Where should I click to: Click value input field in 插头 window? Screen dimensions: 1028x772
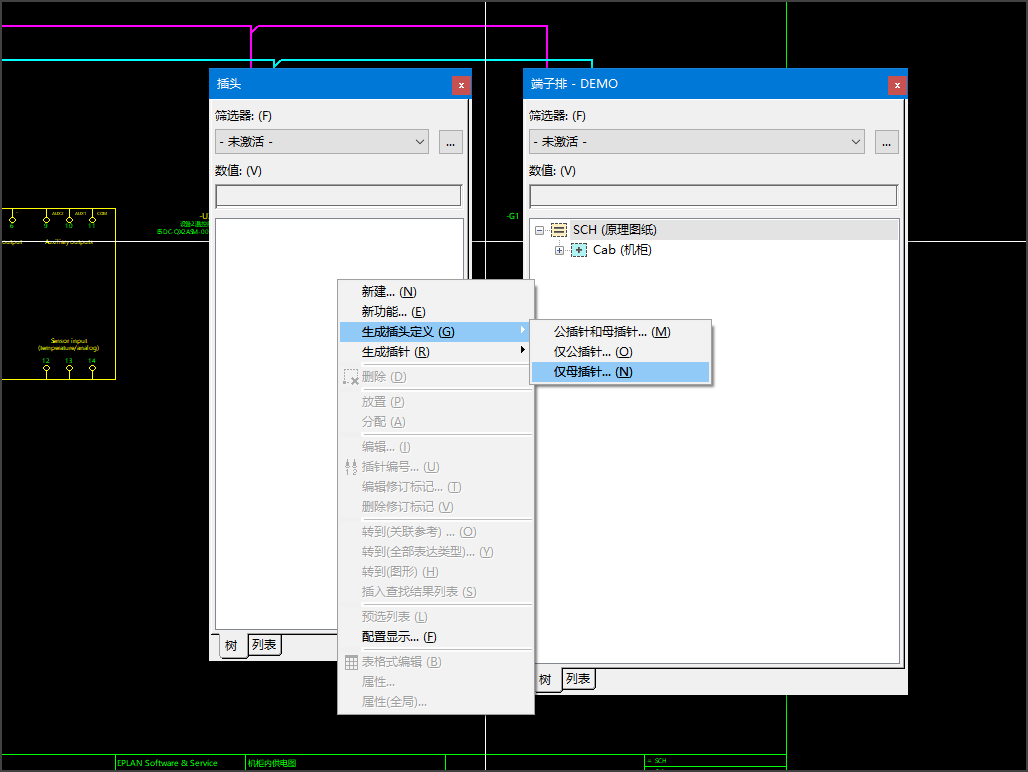click(x=338, y=196)
